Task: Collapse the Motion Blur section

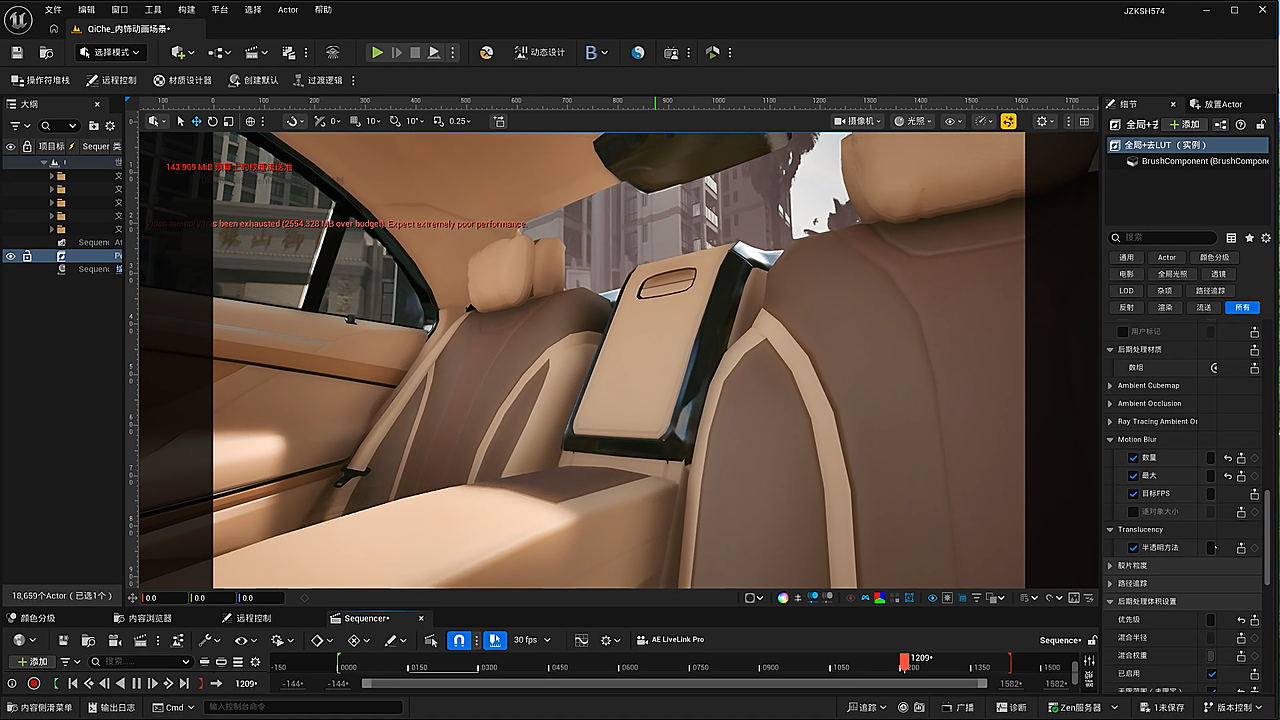Action: pos(1110,439)
